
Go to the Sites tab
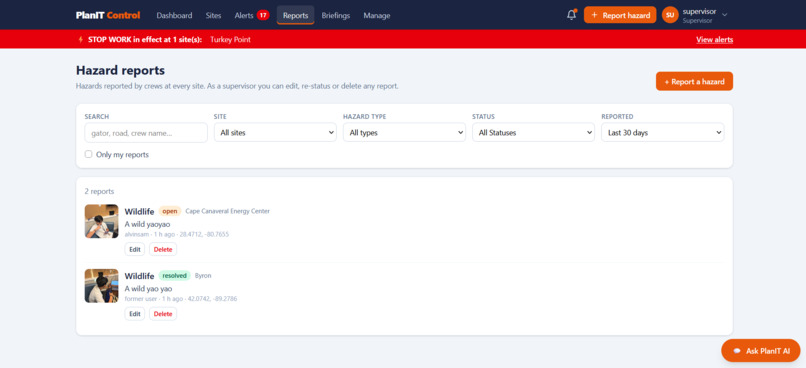coord(213,15)
